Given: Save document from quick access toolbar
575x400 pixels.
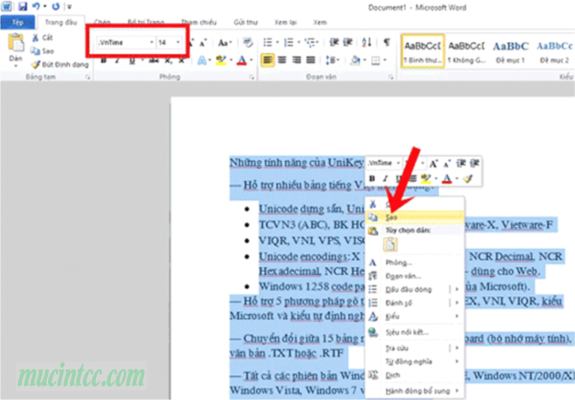Looking at the screenshot, I should coord(23,7).
